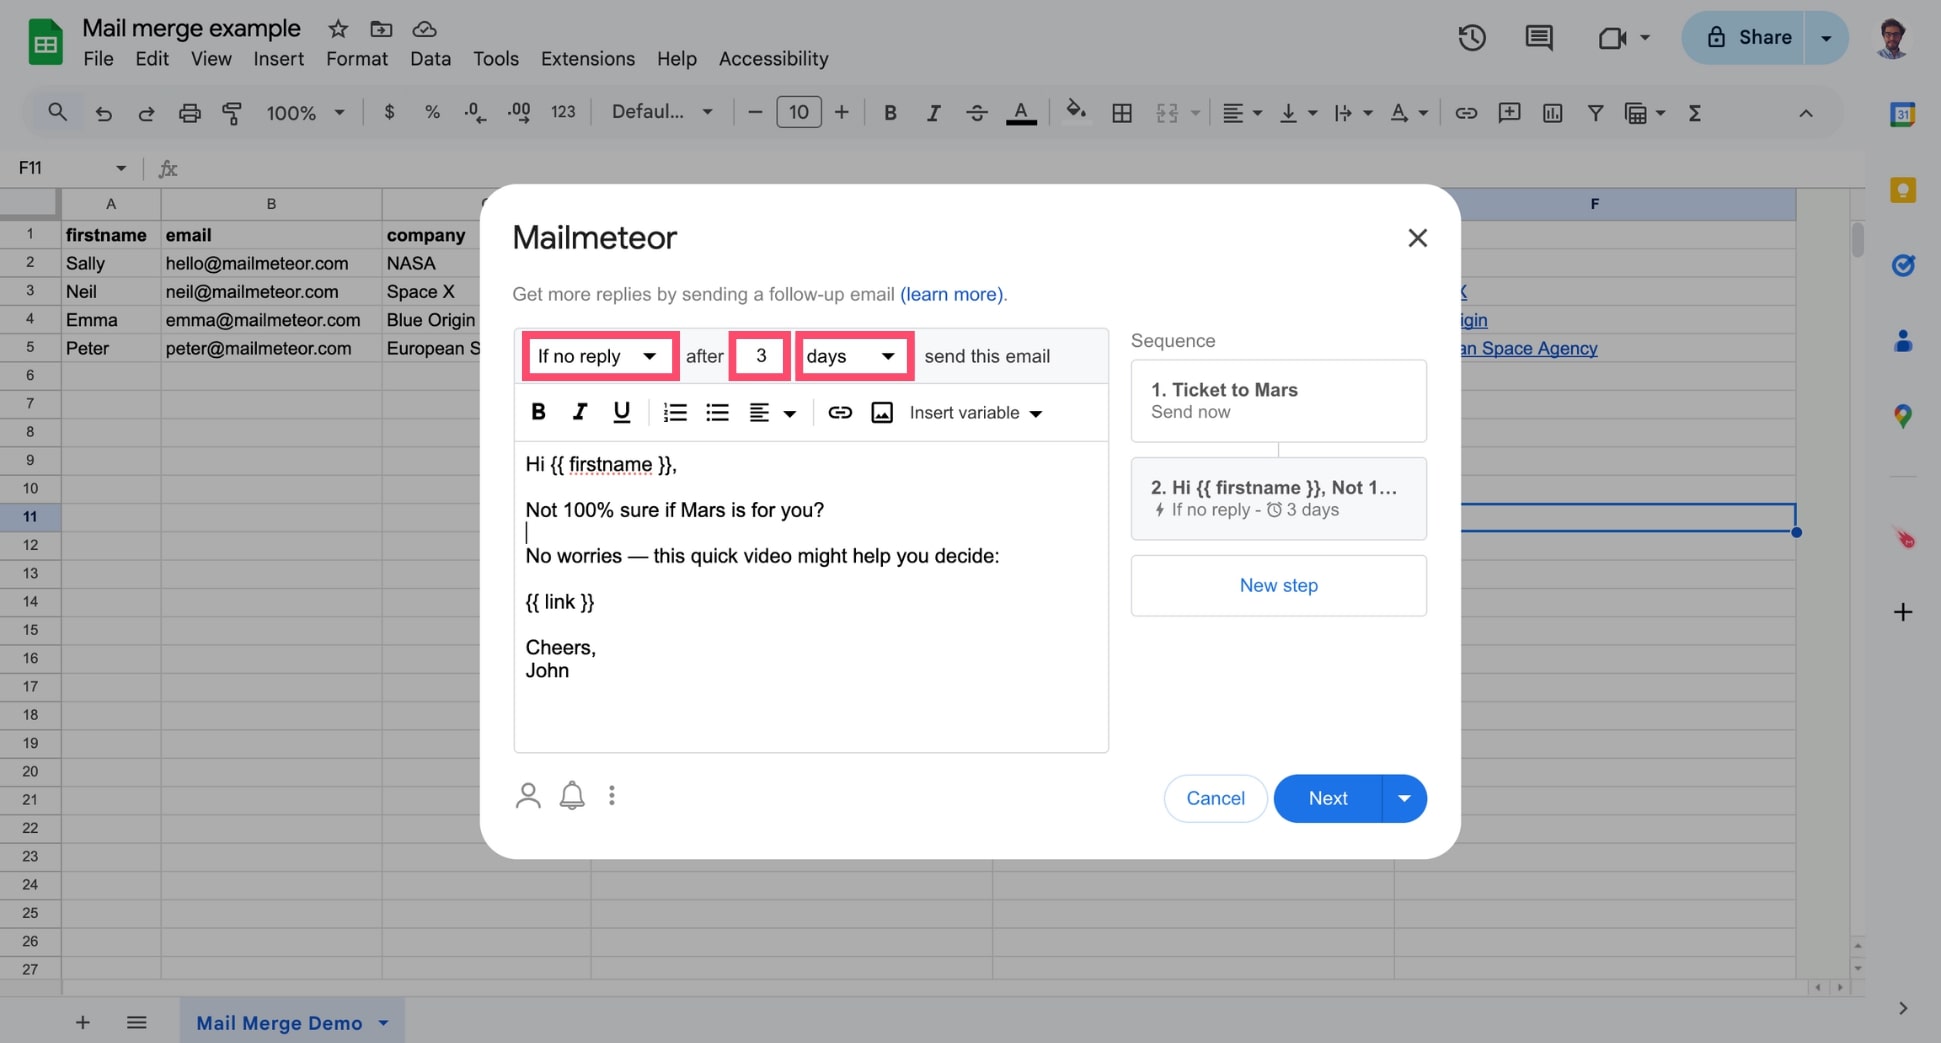
Task: Click the Share button
Action: [x=1749, y=38]
